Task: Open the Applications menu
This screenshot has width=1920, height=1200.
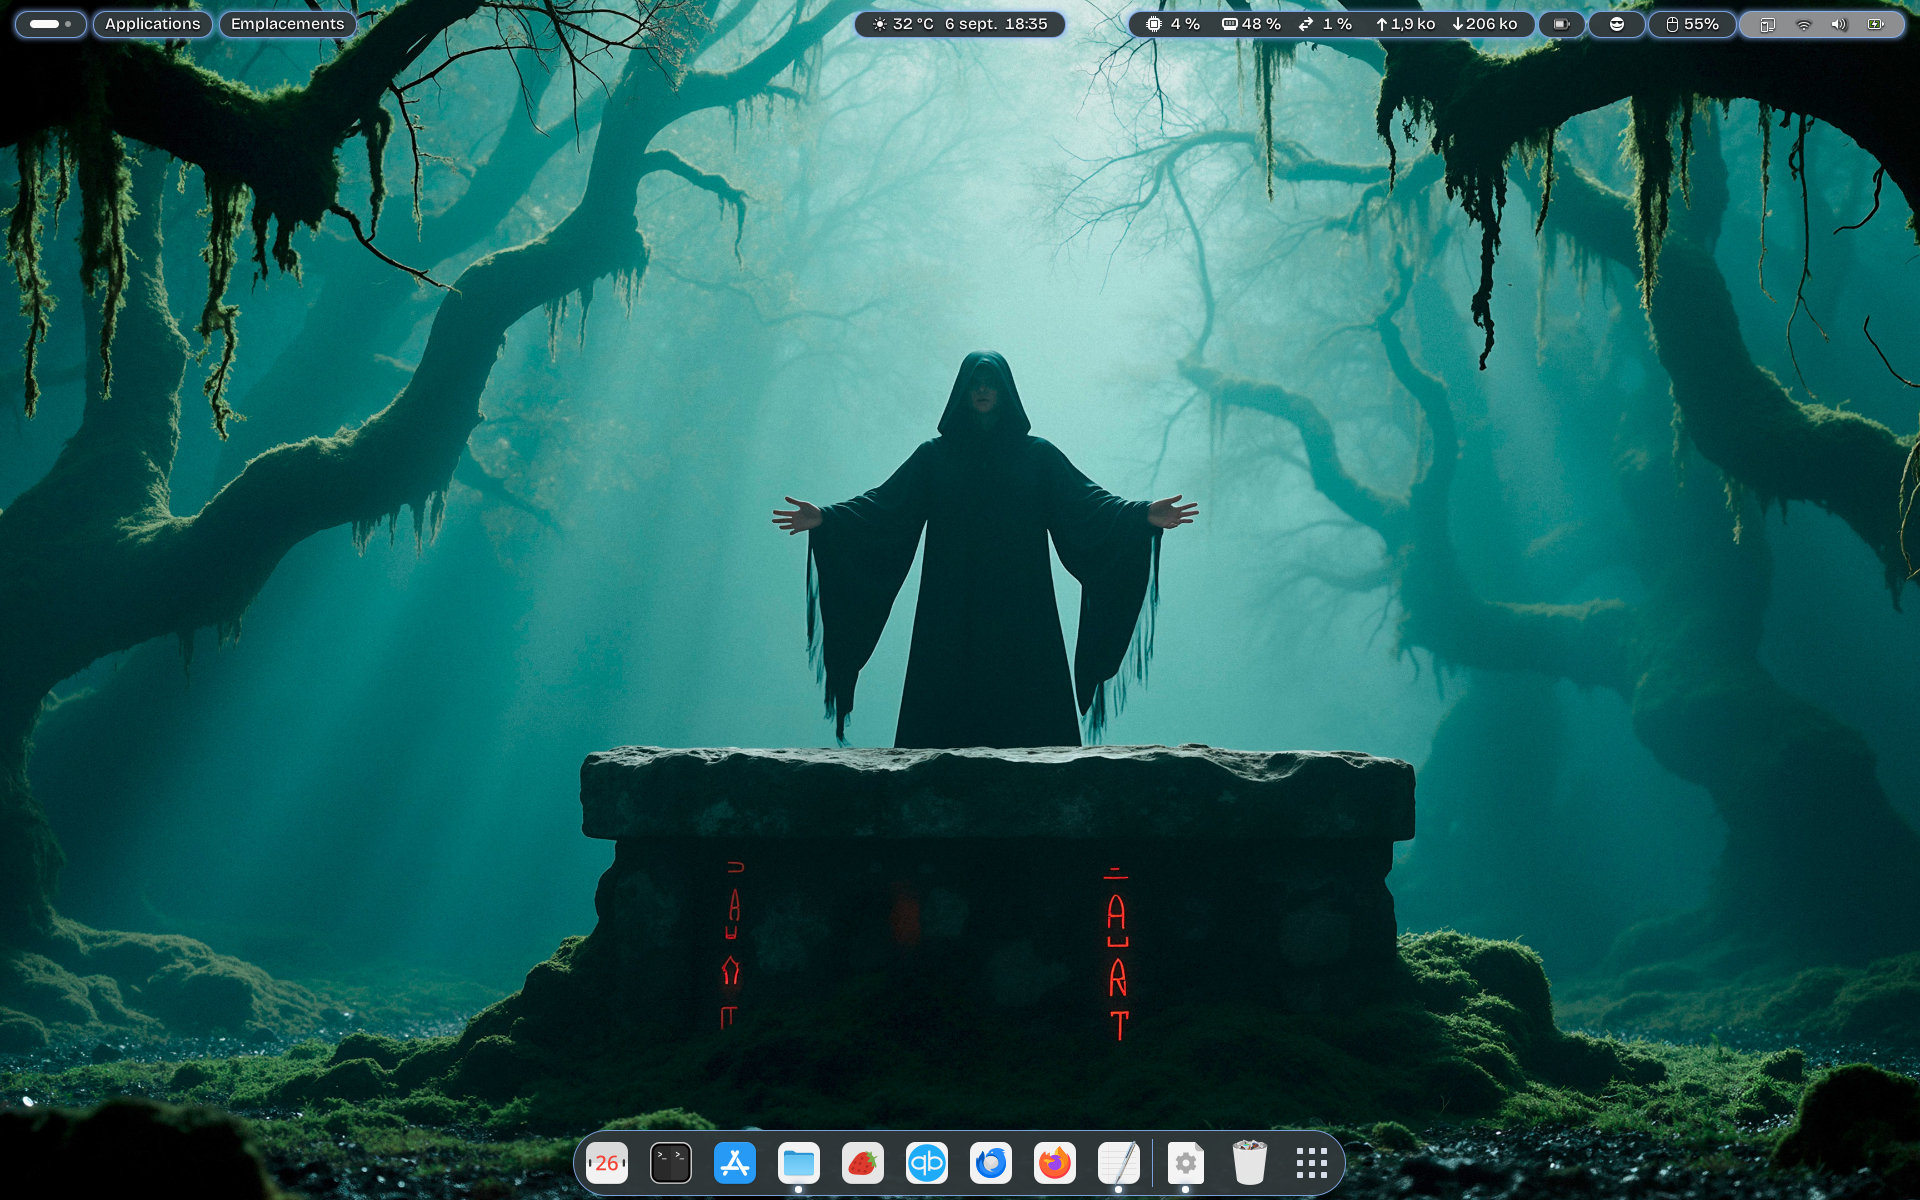Action: [152, 24]
